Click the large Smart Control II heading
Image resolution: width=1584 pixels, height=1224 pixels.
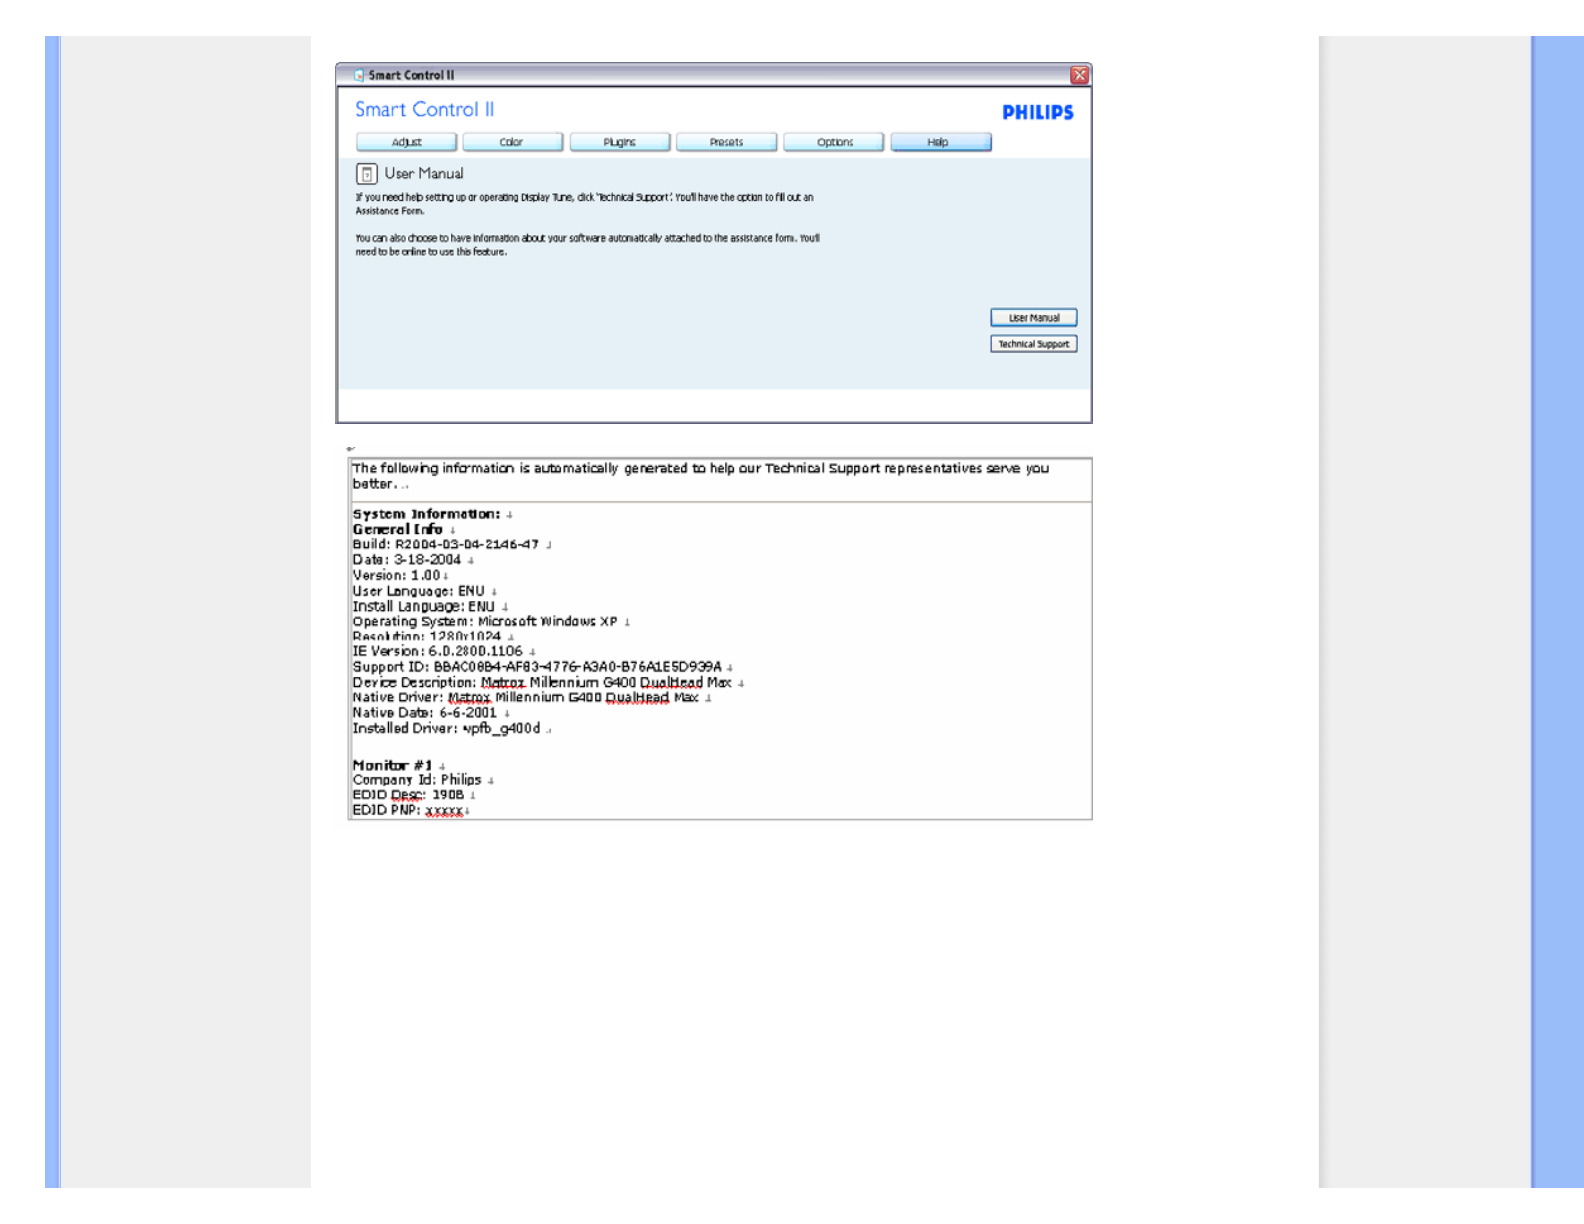tap(424, 110)
